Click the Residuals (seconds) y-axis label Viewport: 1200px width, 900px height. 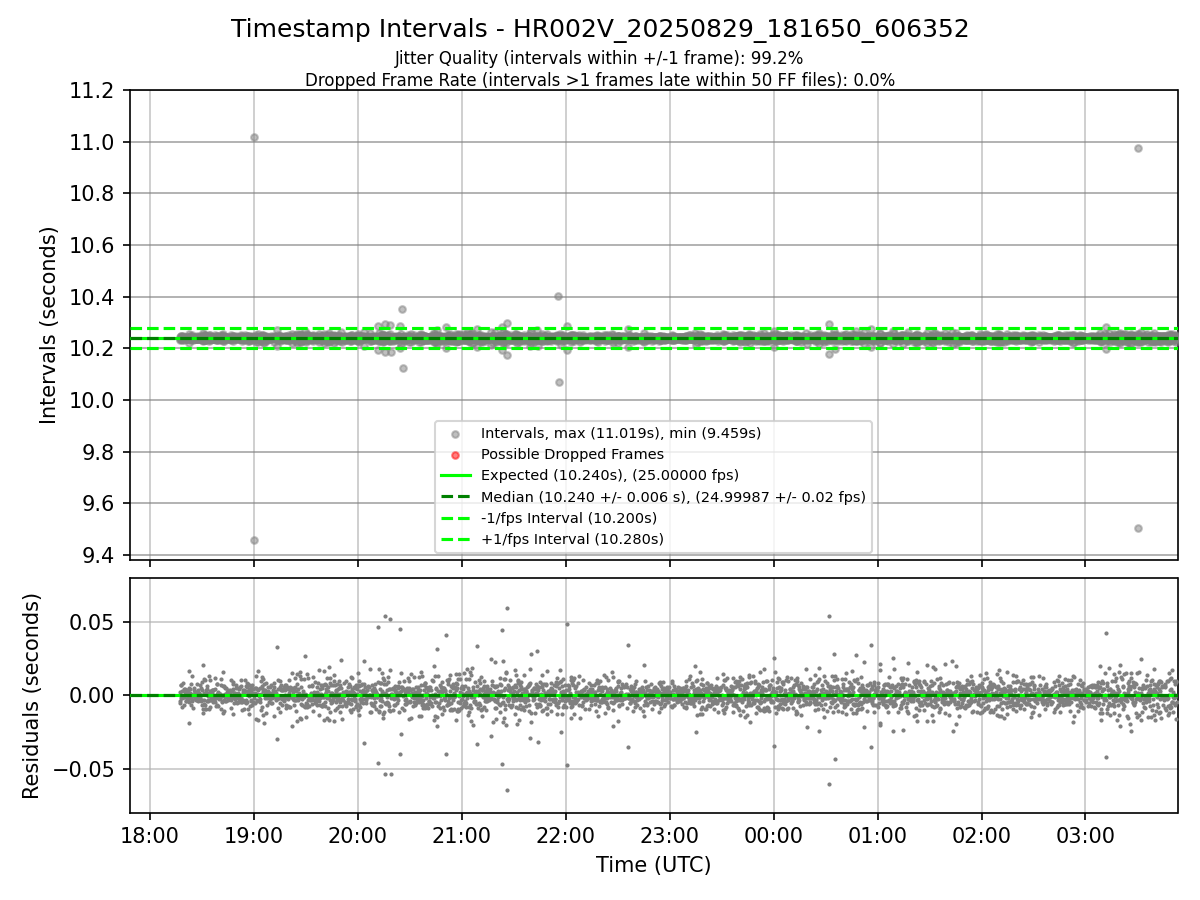point(31,696)
